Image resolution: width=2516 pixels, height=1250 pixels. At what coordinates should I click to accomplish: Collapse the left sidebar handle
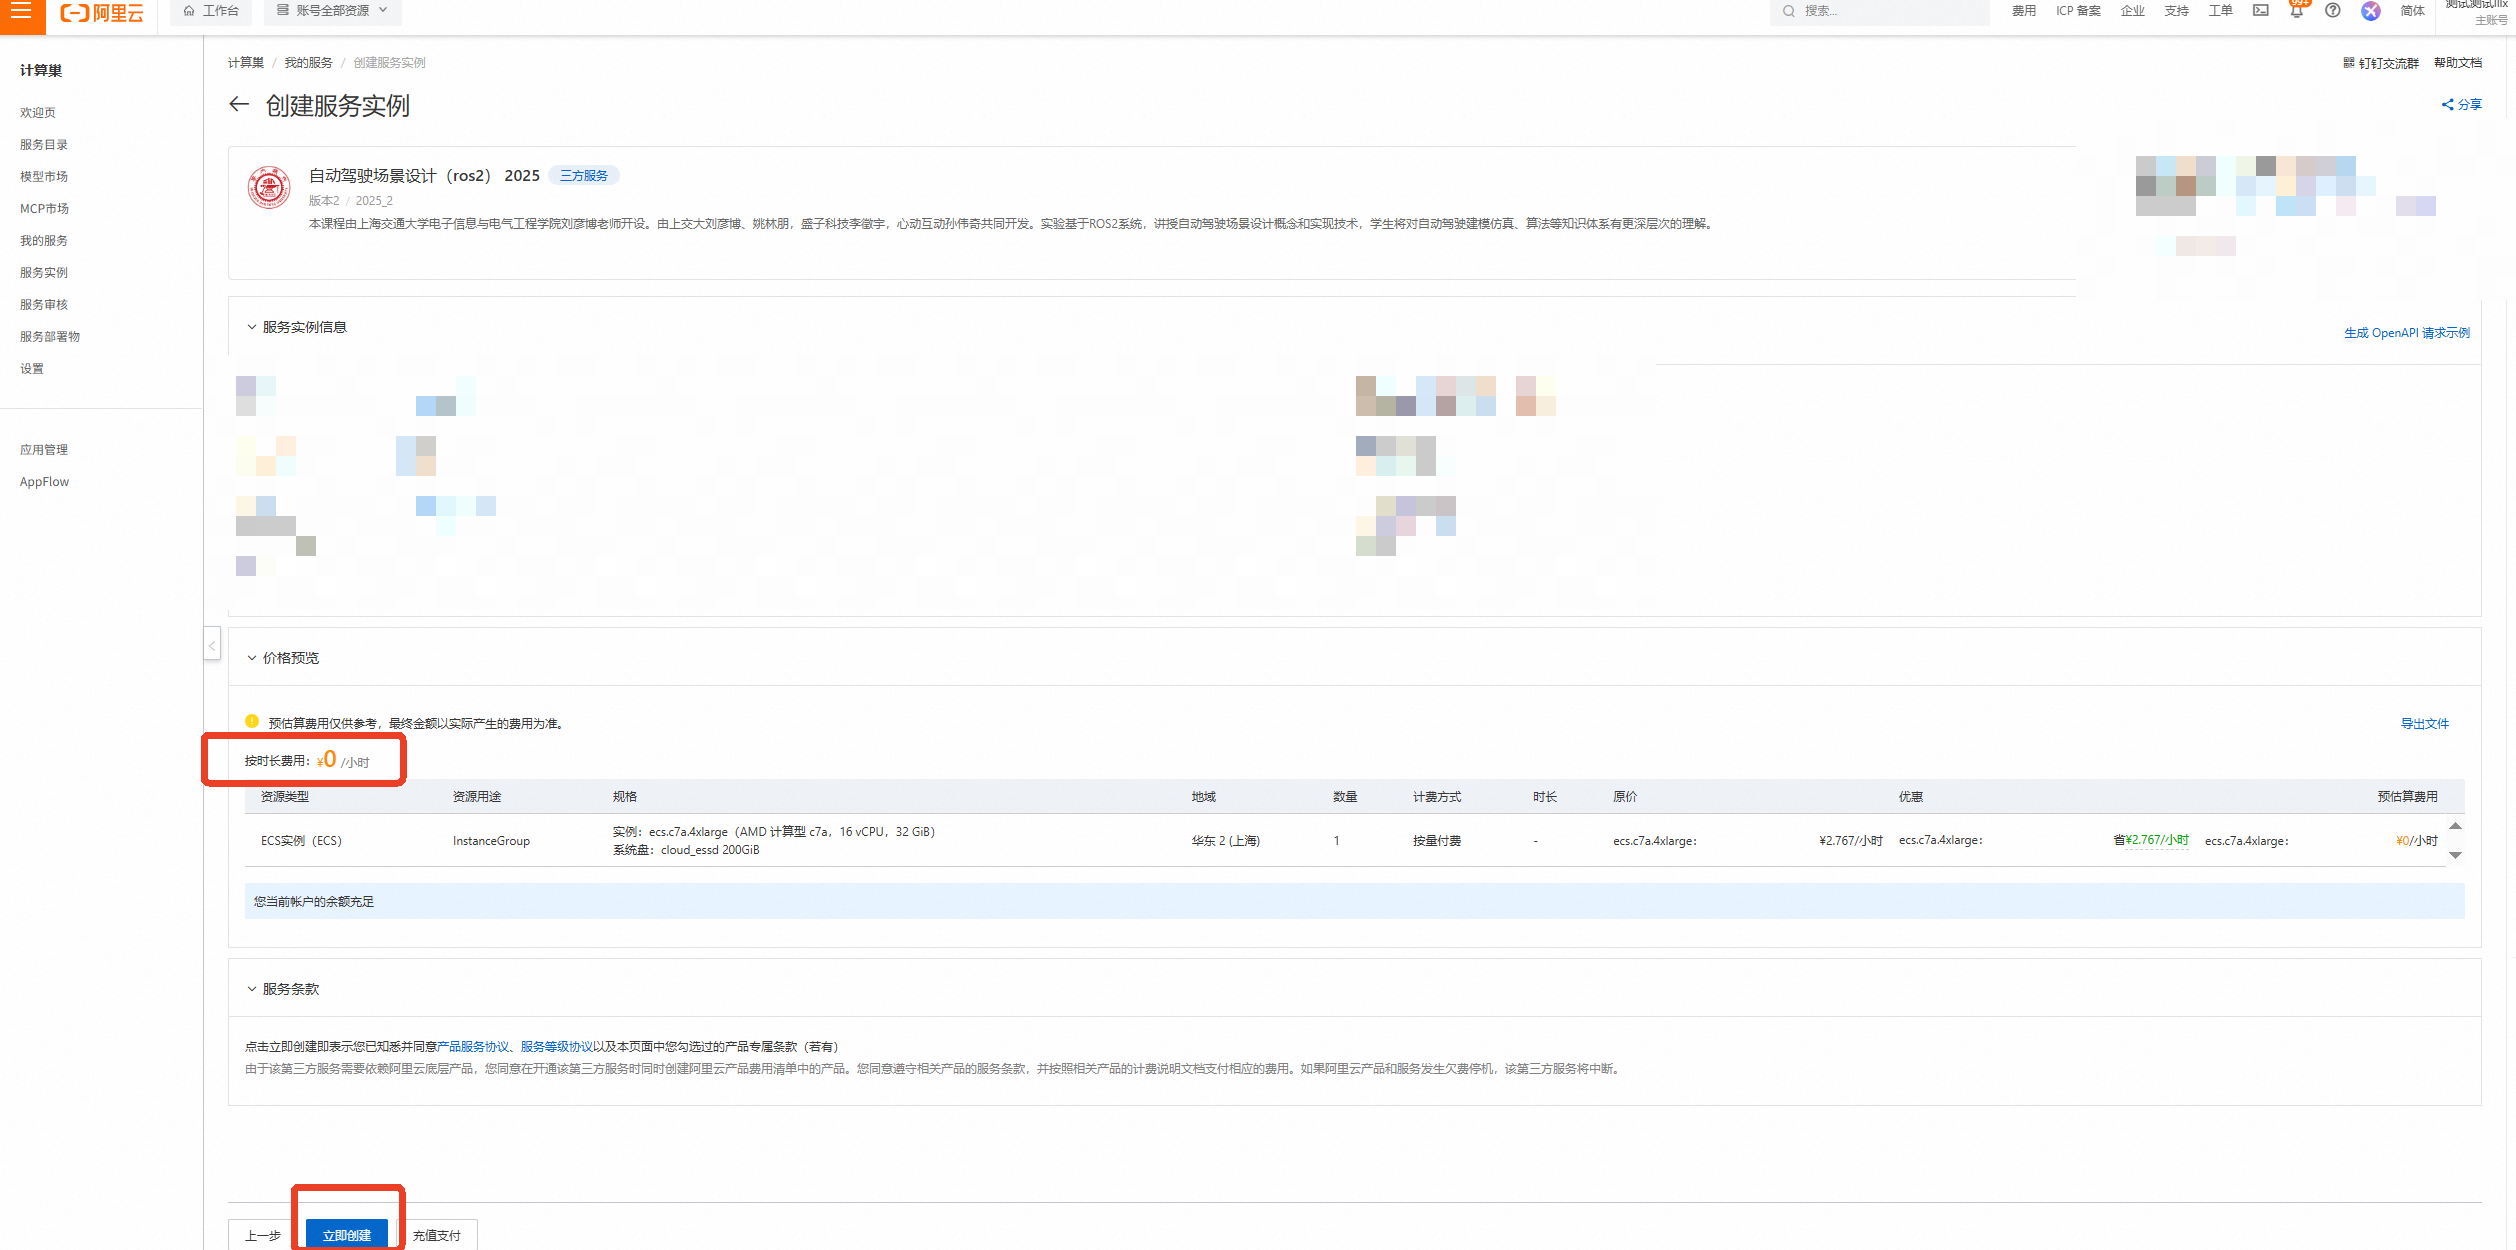tap(212, 645)
